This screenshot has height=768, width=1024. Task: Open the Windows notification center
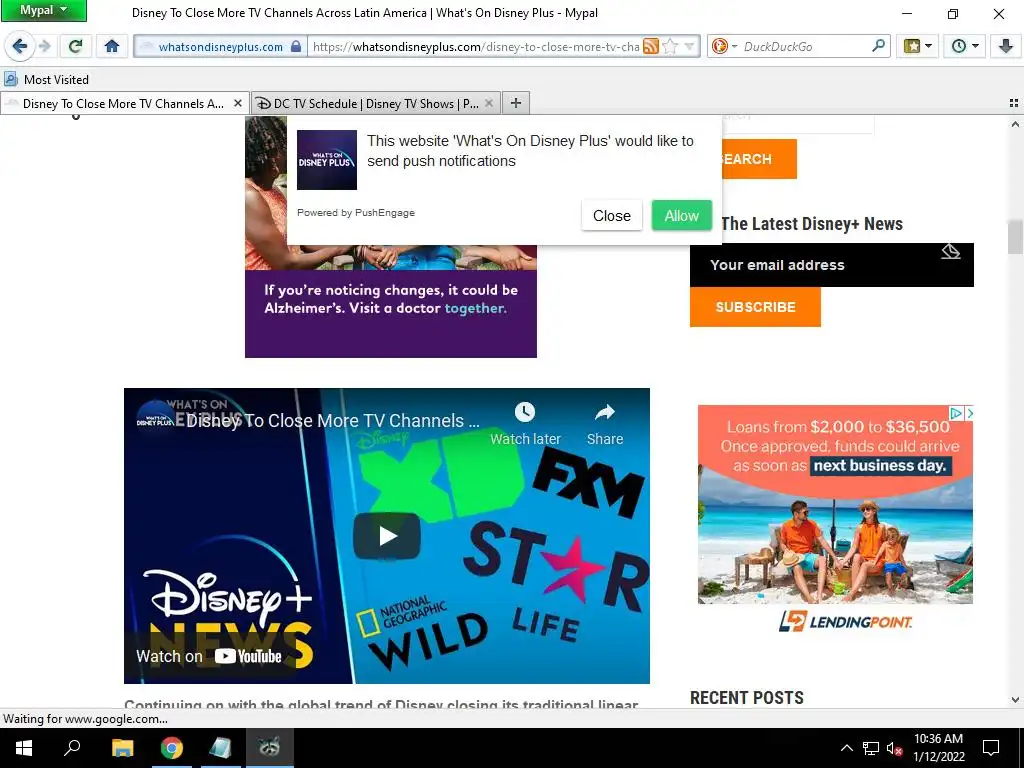point(991,748)
